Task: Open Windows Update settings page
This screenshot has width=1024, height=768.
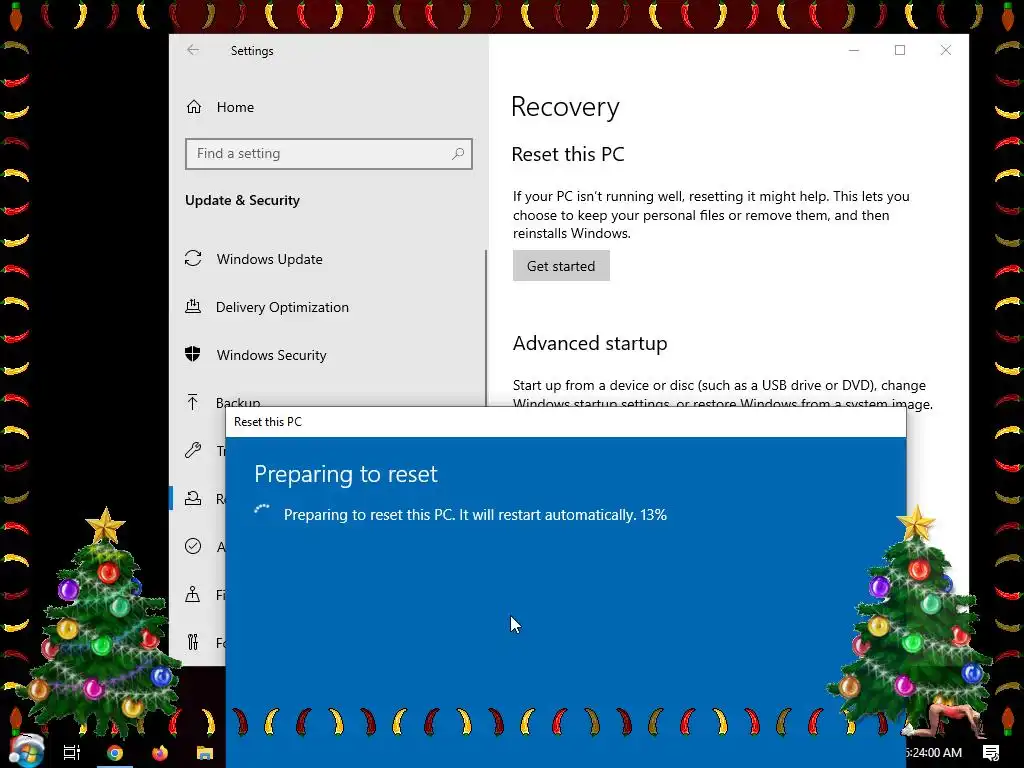Action: point(269,259)
